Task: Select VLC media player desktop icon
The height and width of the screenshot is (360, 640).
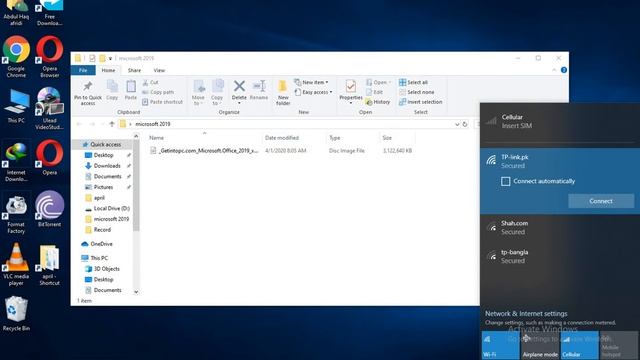Action: coord(16,264)
